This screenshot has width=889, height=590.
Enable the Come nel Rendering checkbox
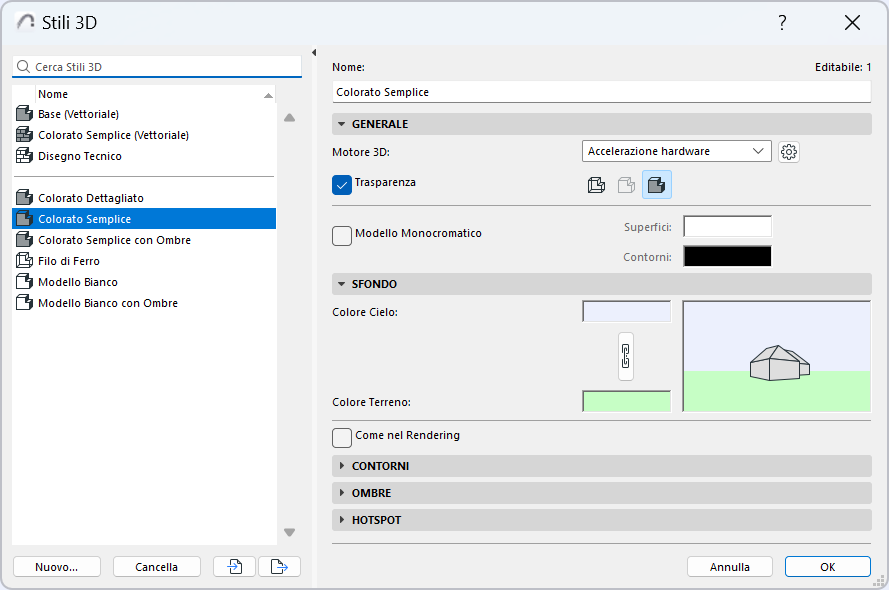coord(342,437)
